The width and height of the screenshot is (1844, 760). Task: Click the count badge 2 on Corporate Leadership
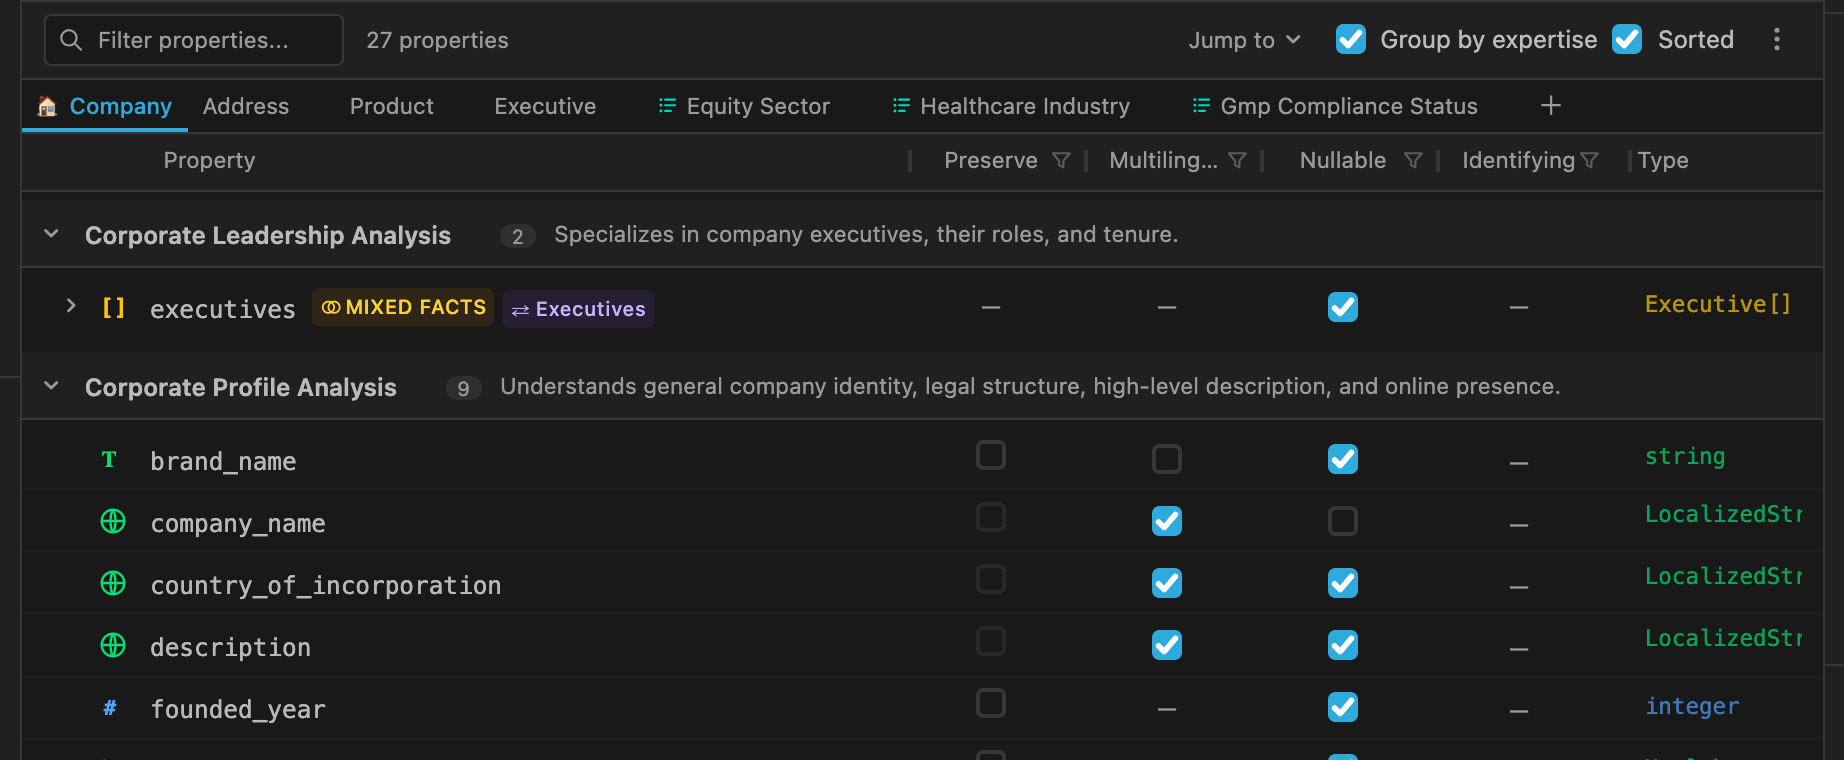tap(517, 236)
